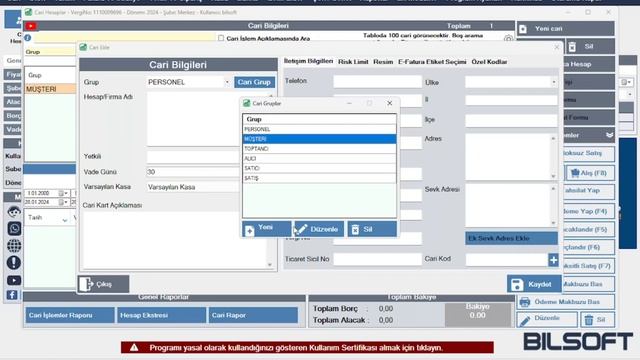Open the Varsayılan Kasa dropdown
The height and width of the screenshot is (360, 640).
tap(193, 187)
